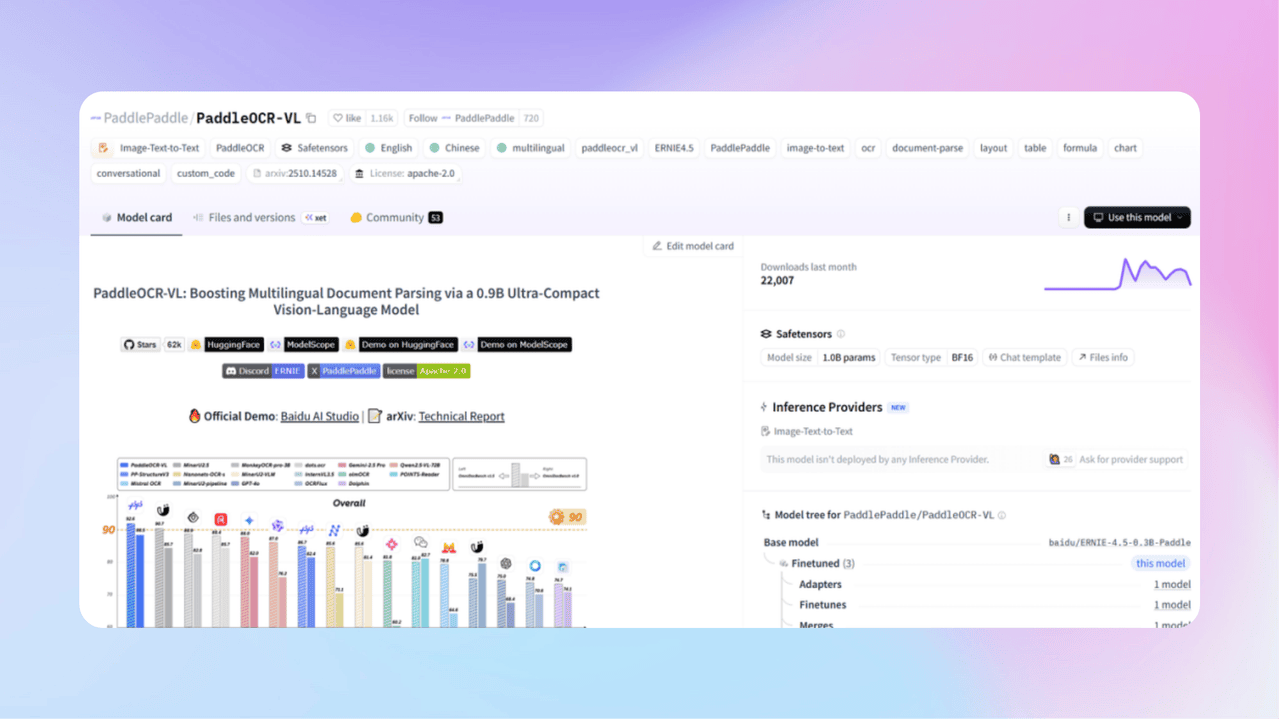Screen dimensions: 1280x720
Task: Expand the Use this model dropdown
Action: point(1137,217)
